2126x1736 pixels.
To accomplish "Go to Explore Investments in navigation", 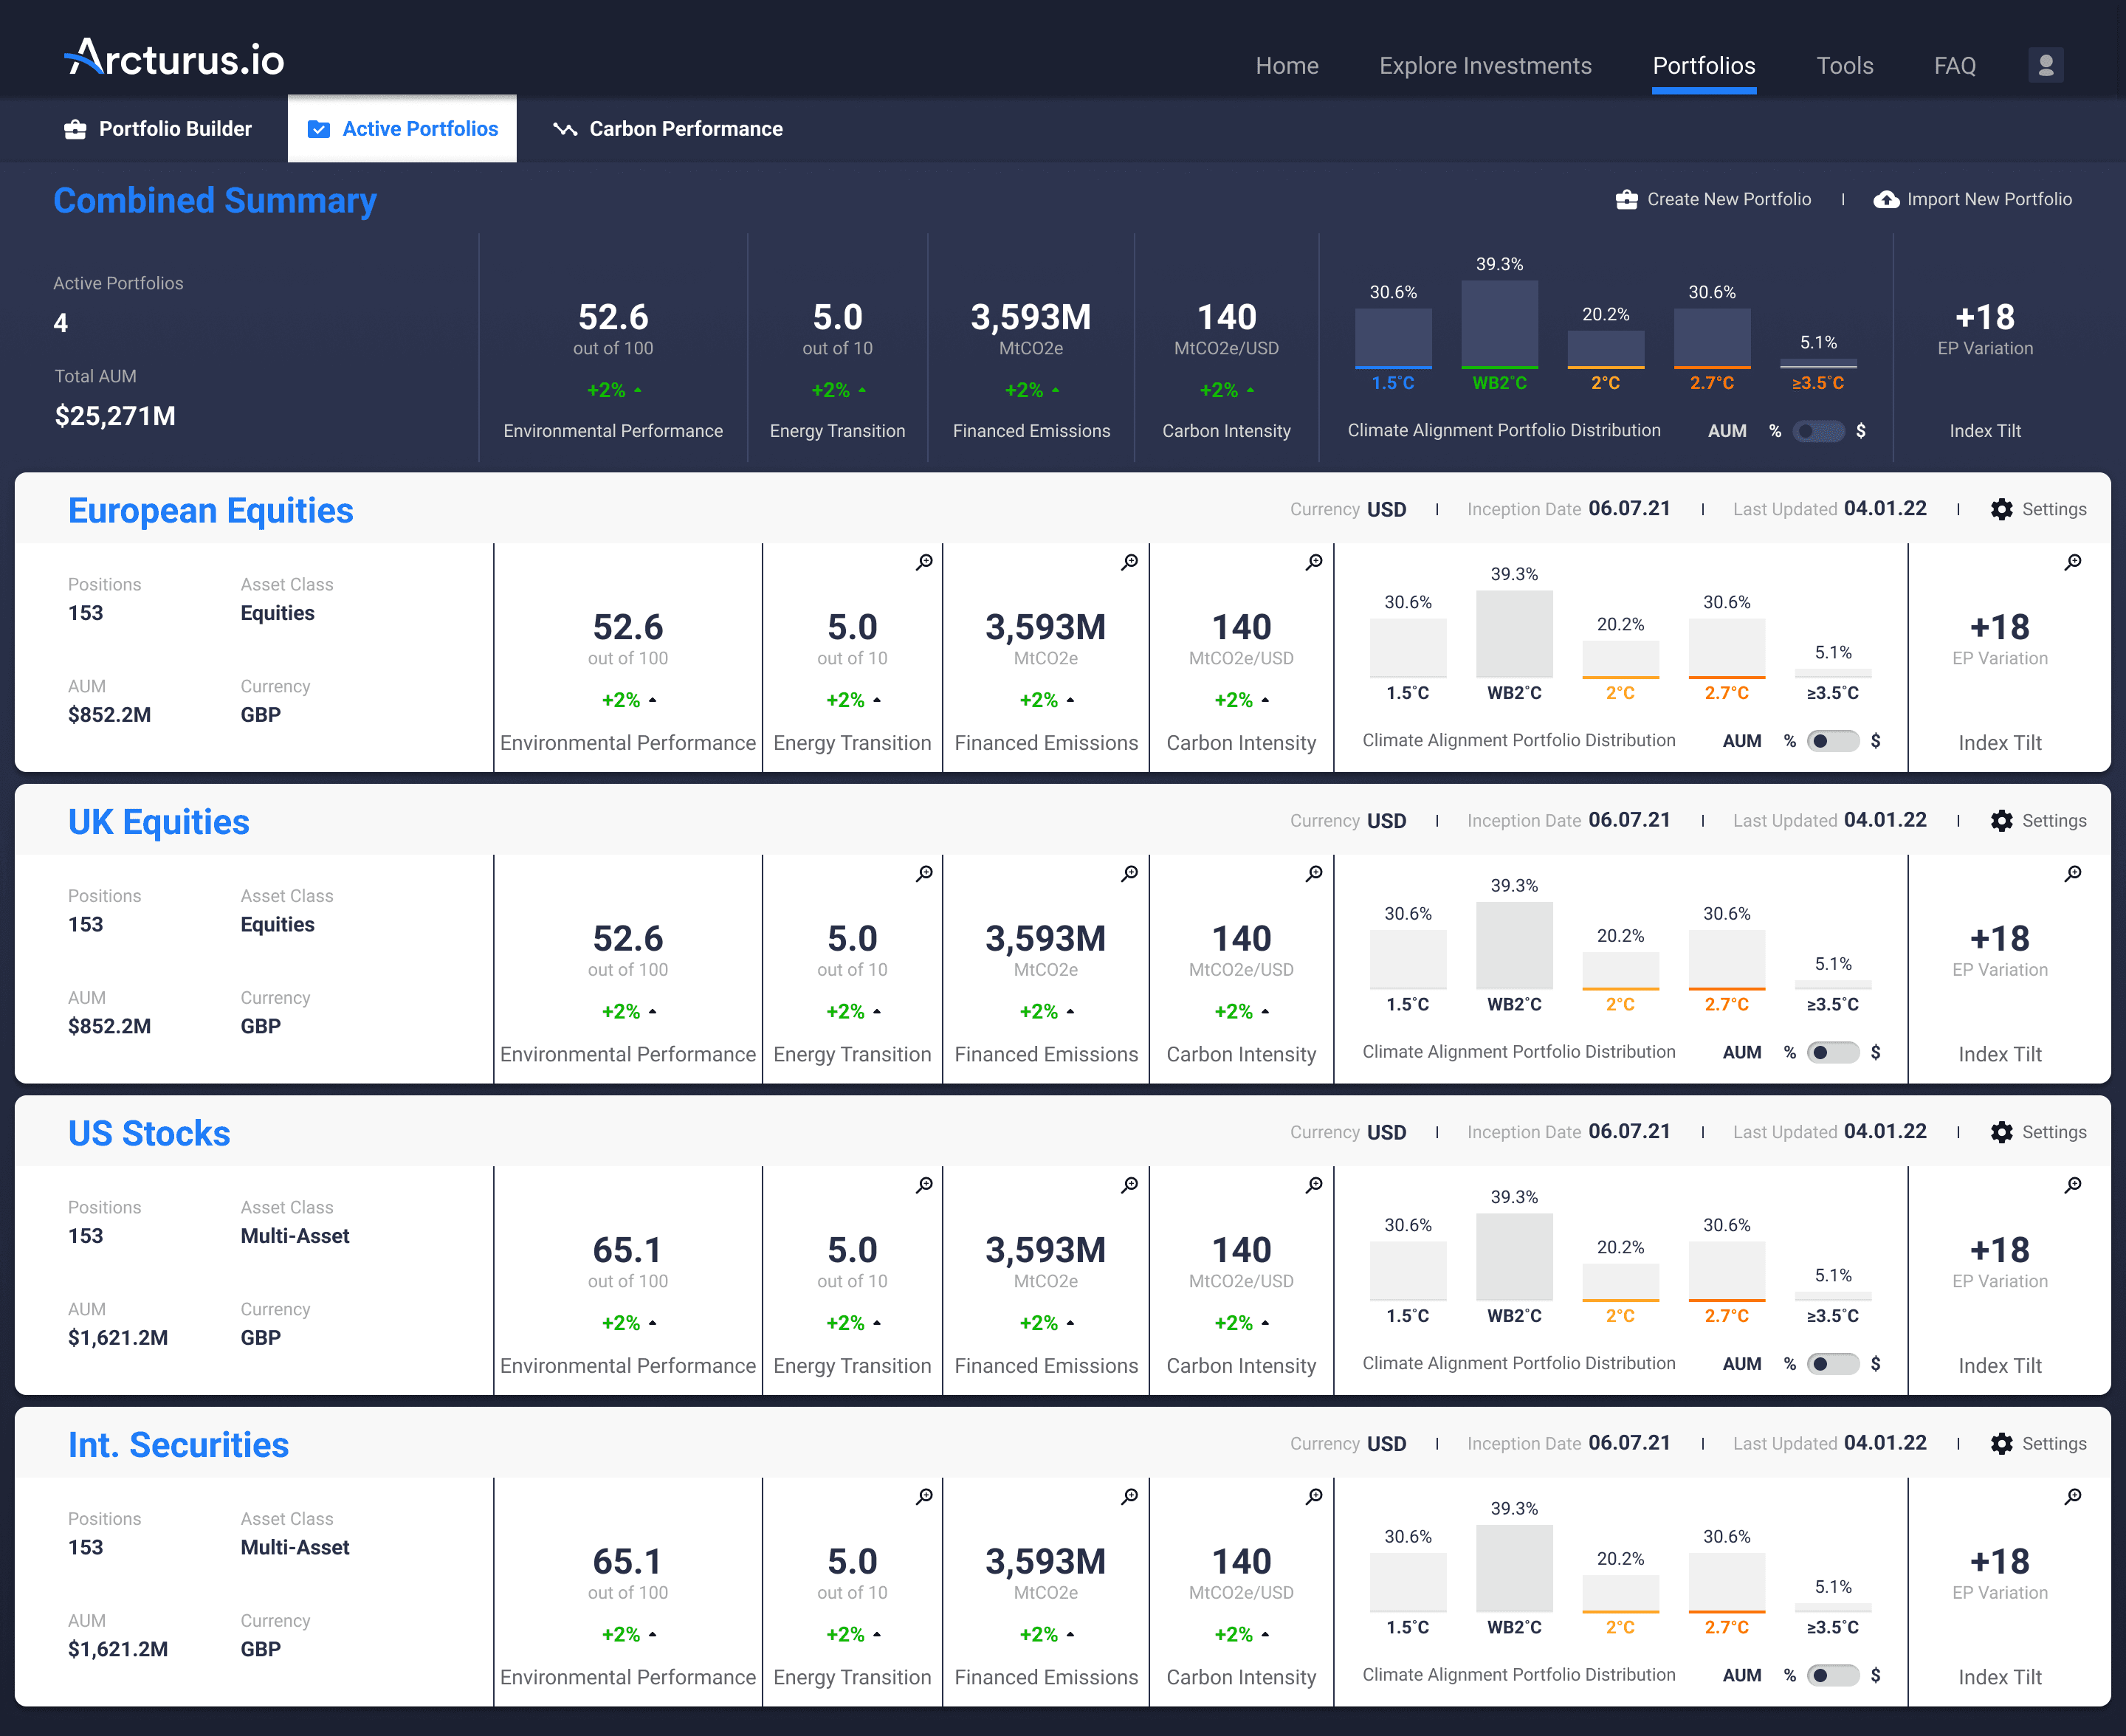I will 1485,66.
